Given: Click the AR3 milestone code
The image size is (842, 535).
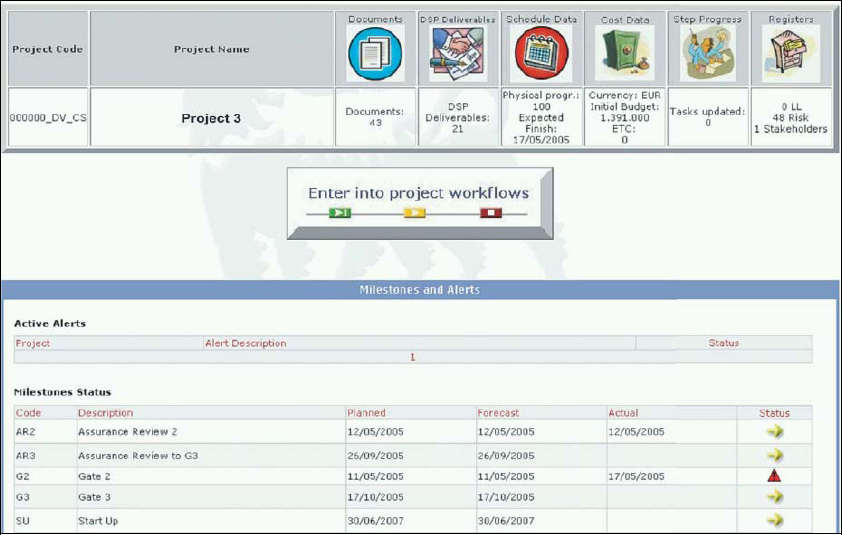Looking at the screenshot, I should click(x=26, y=456).
